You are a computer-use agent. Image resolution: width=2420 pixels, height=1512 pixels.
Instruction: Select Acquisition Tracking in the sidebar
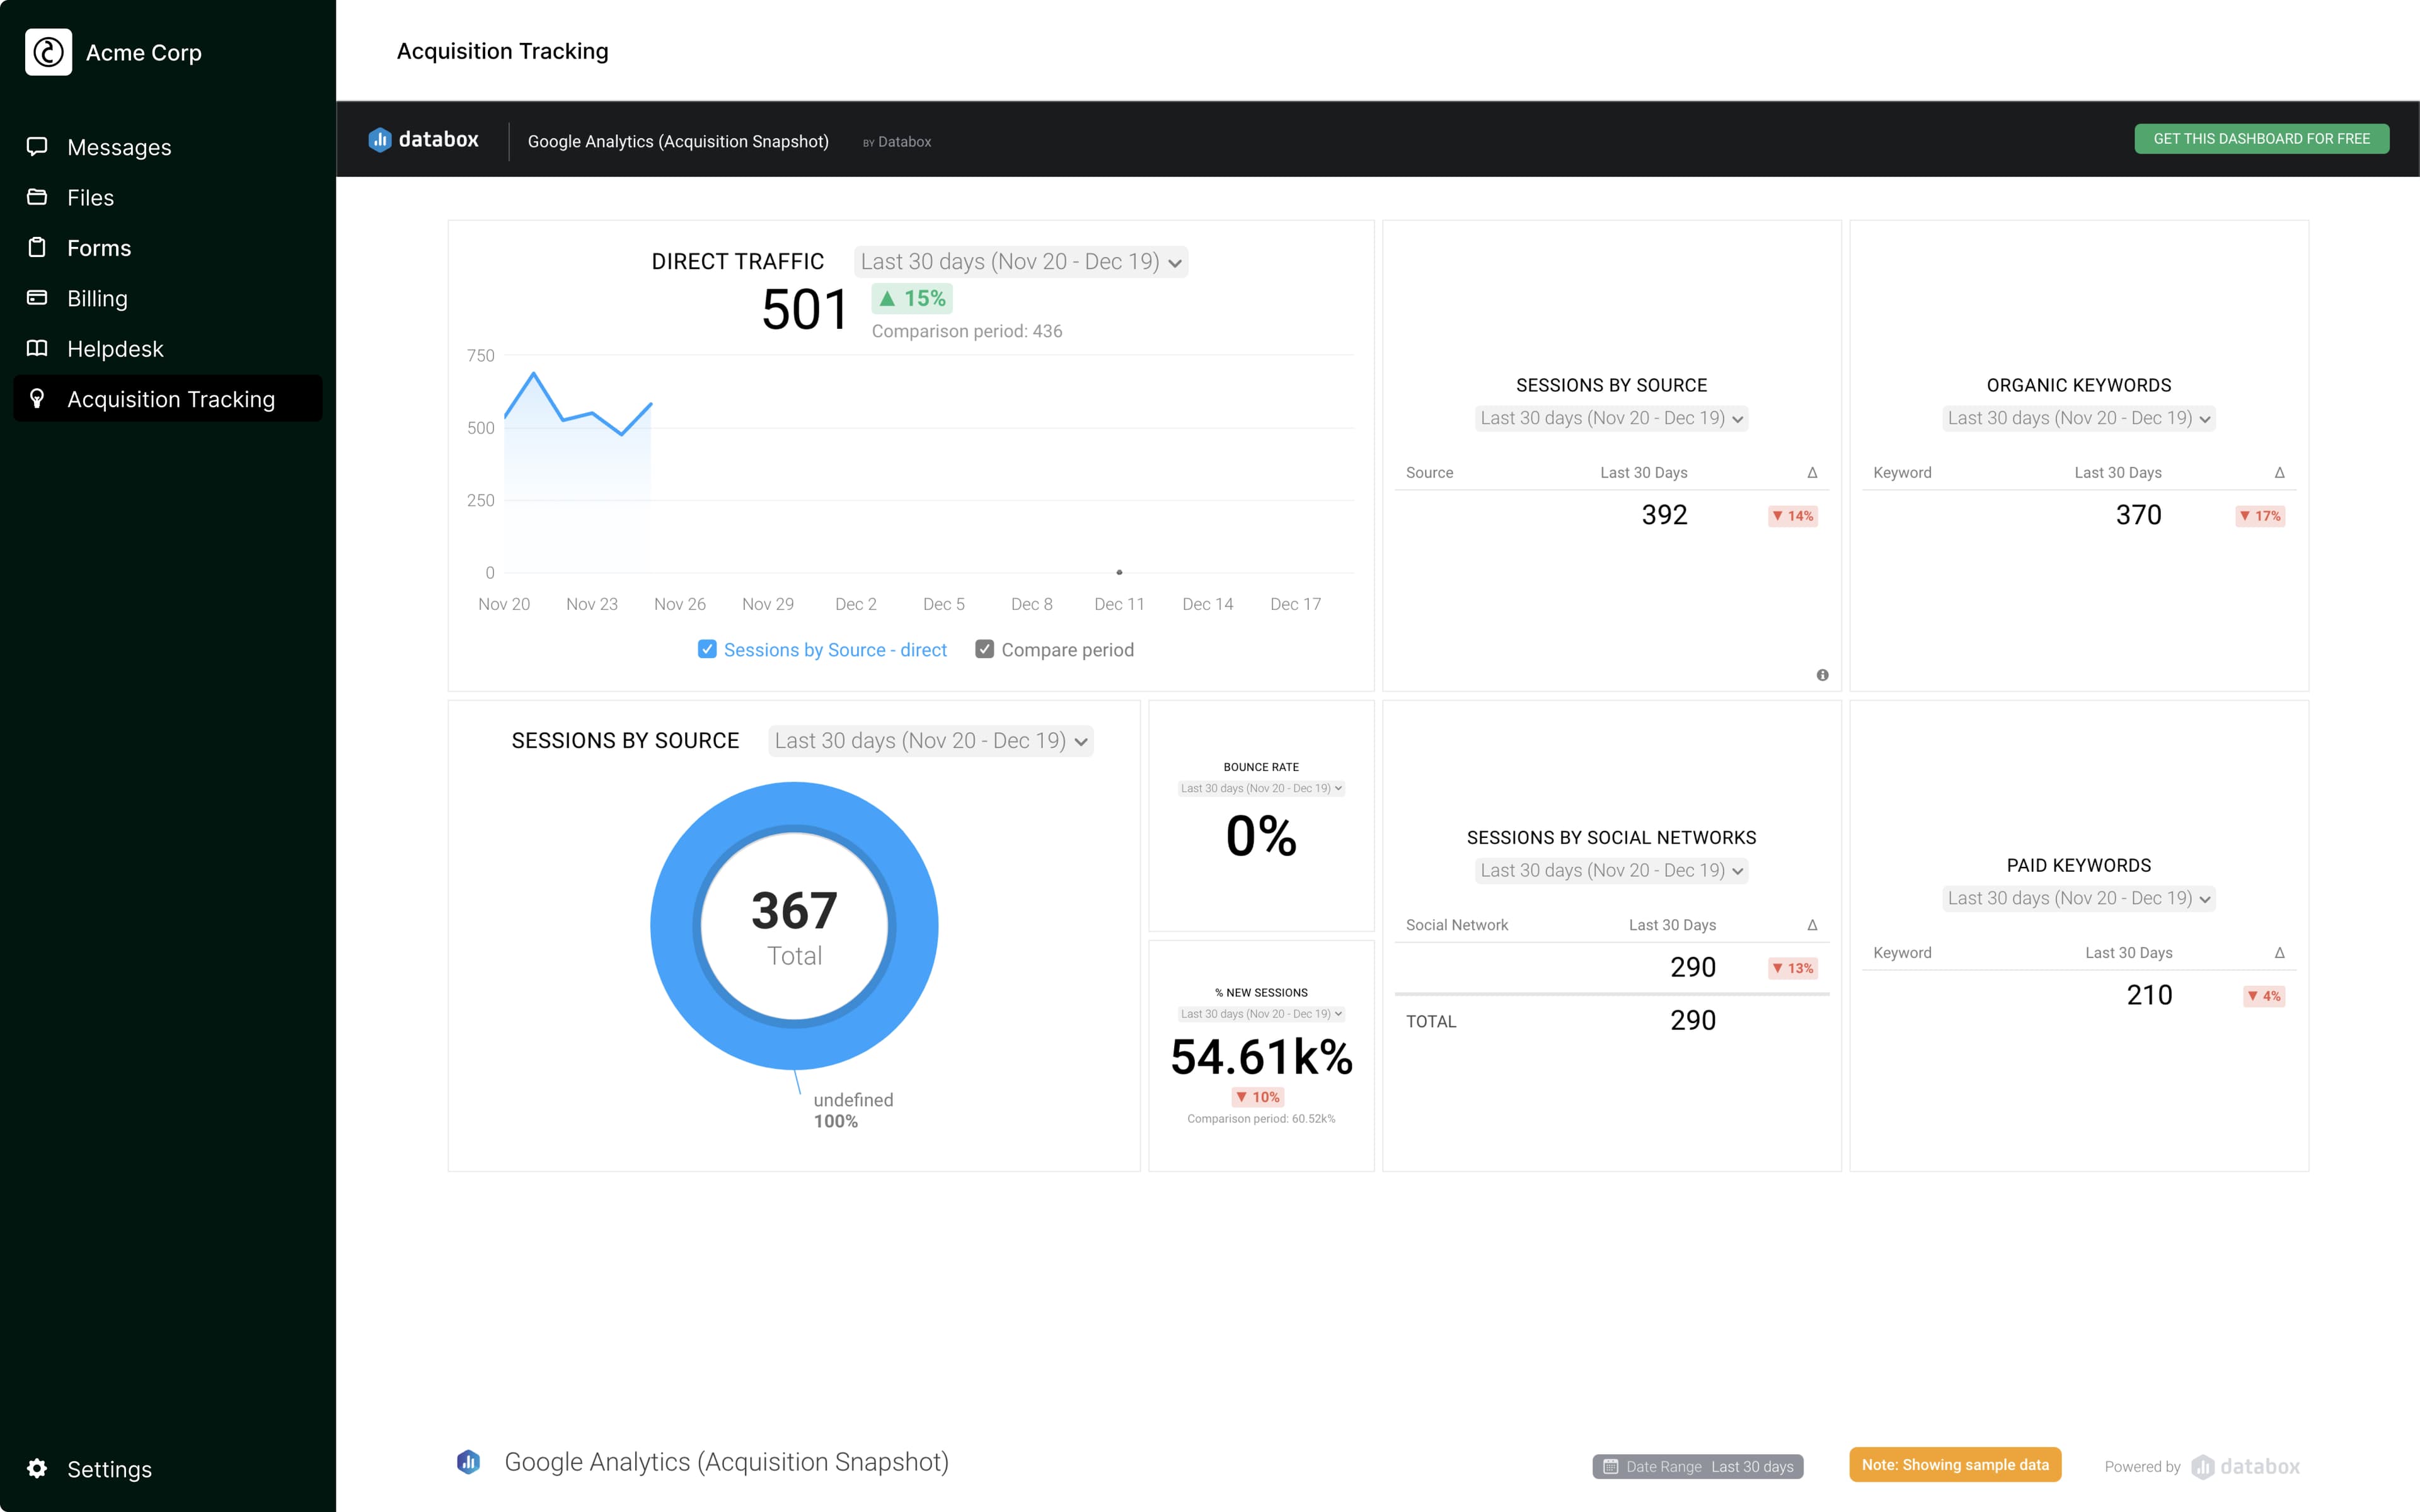click(170, 399)
